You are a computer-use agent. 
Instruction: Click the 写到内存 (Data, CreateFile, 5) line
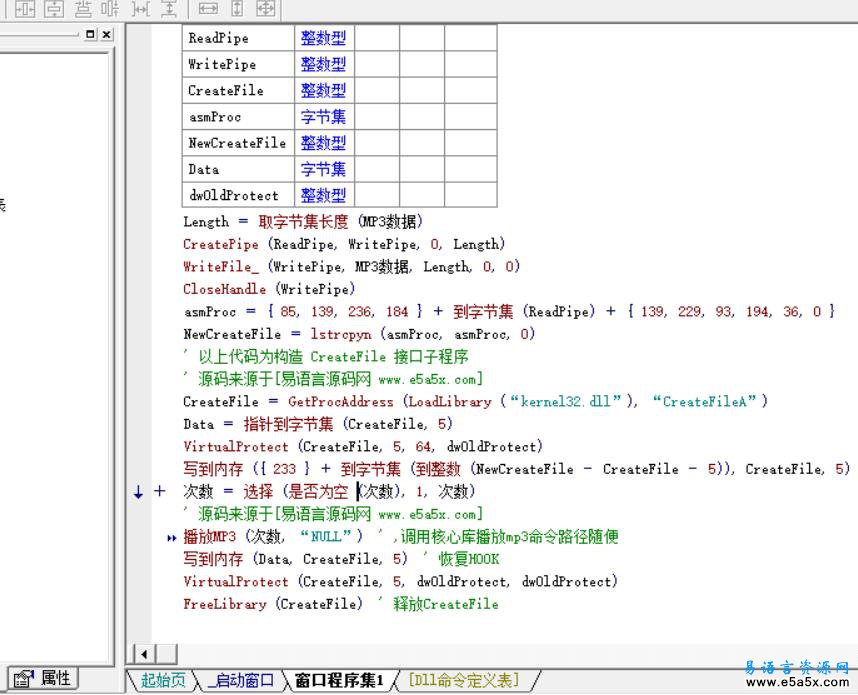tap(295, 559)
